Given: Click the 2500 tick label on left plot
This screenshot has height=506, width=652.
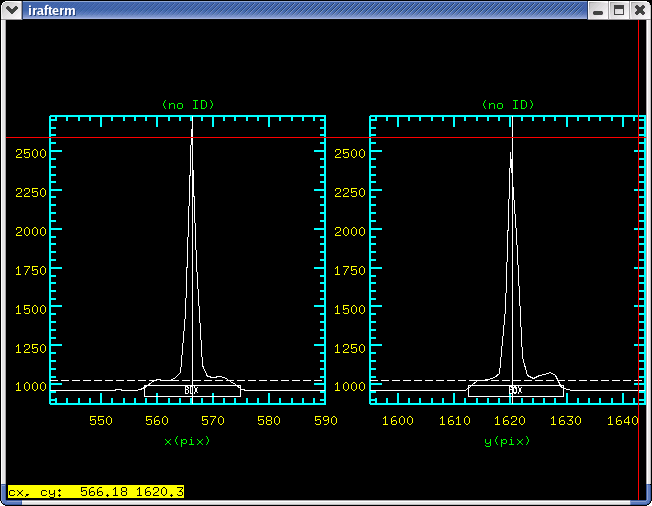Looking at the screenshot, I should (30, 152).
